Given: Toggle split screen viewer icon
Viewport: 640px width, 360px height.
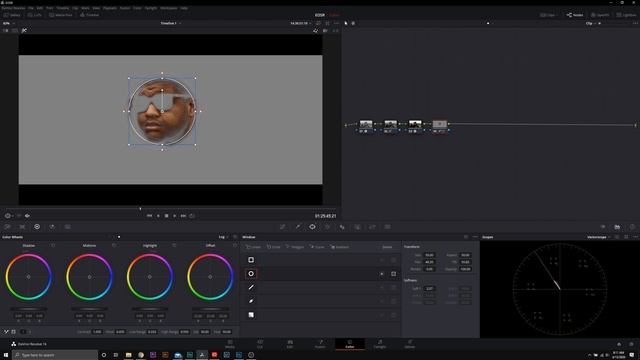Looking at the screenshot, I should click(x=15, y=31).
